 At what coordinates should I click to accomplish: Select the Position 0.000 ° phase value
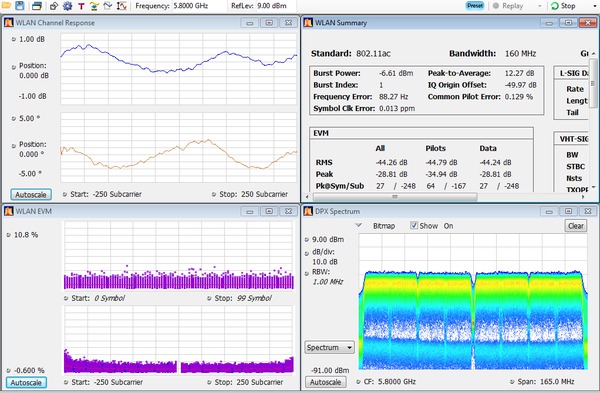(31, 154)
